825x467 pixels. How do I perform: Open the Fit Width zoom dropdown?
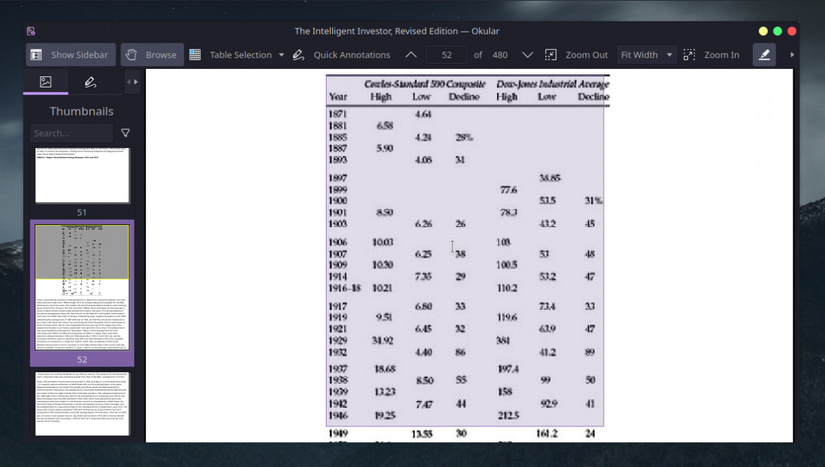[x=646, y=55]
